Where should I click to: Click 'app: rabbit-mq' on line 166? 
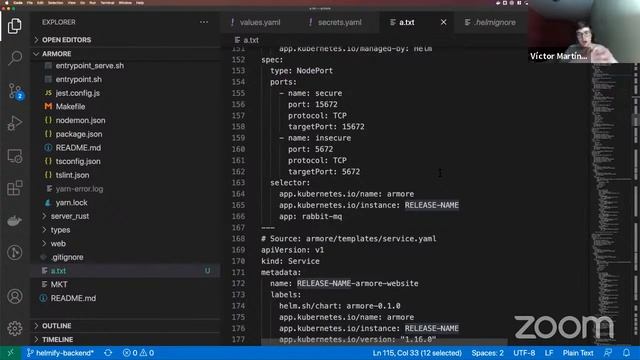311,216
